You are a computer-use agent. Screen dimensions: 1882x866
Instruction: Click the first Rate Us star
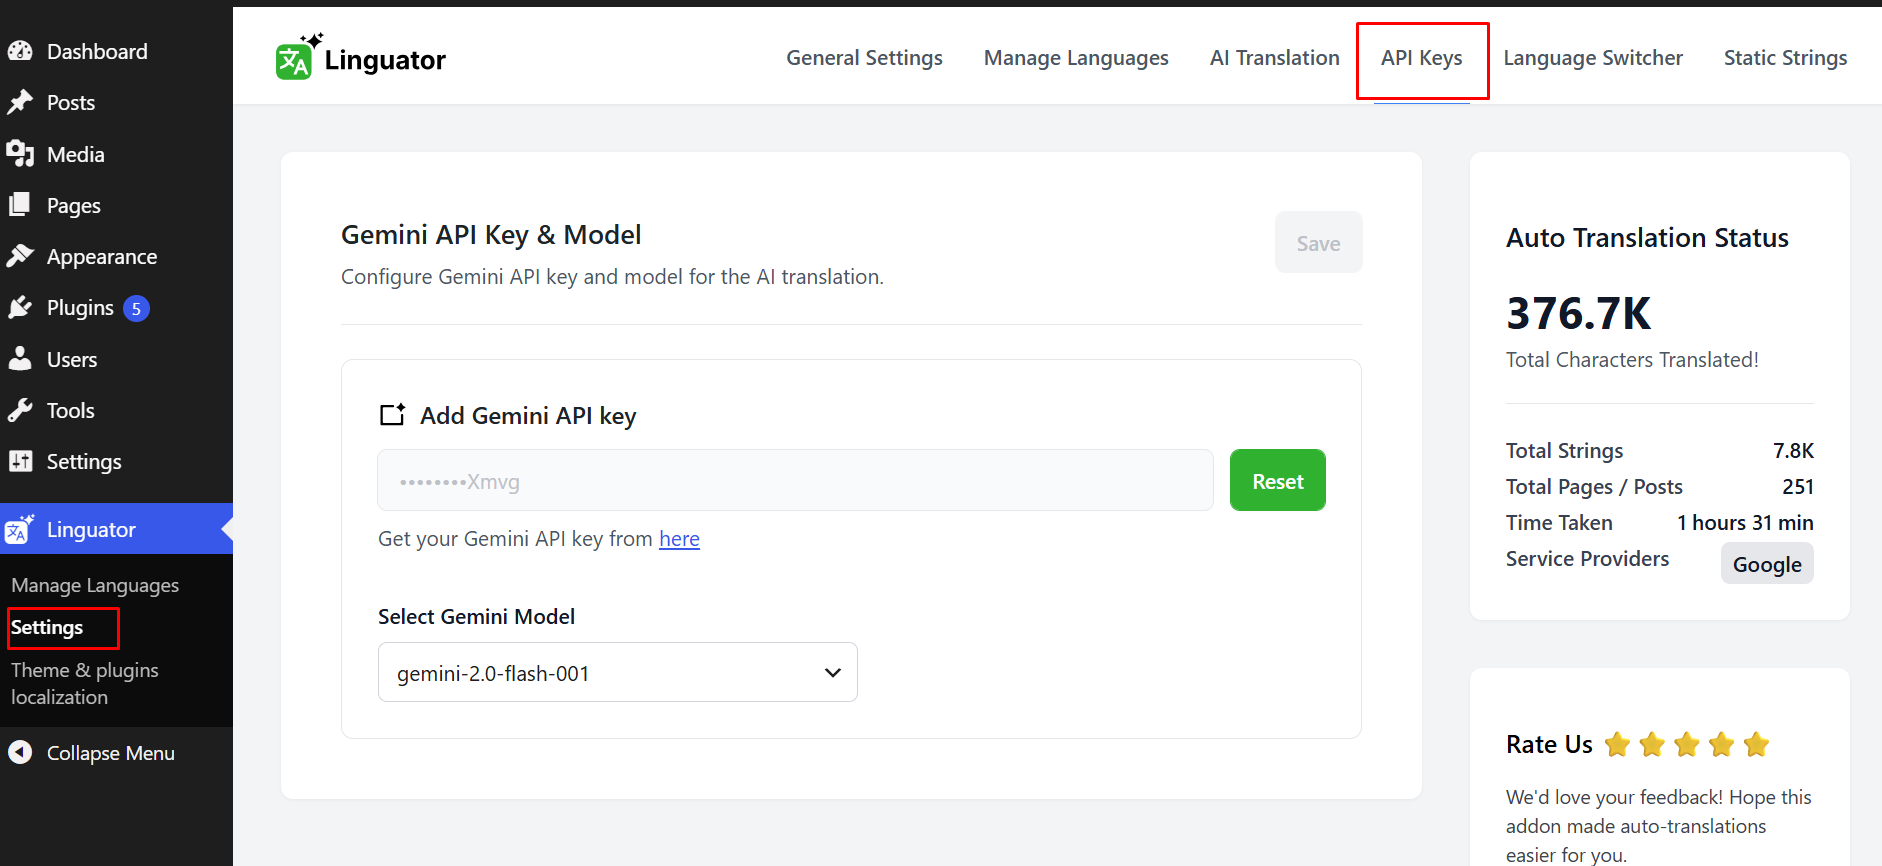(1617, 744)
